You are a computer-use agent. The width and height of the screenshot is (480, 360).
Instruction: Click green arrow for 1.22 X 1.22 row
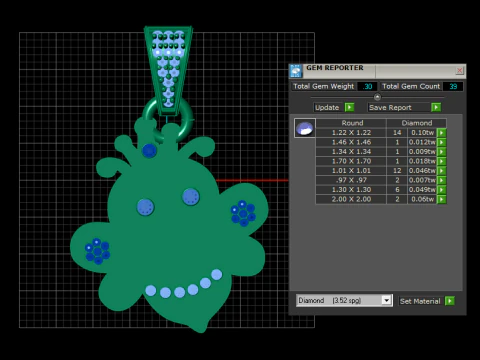point(442,133)
